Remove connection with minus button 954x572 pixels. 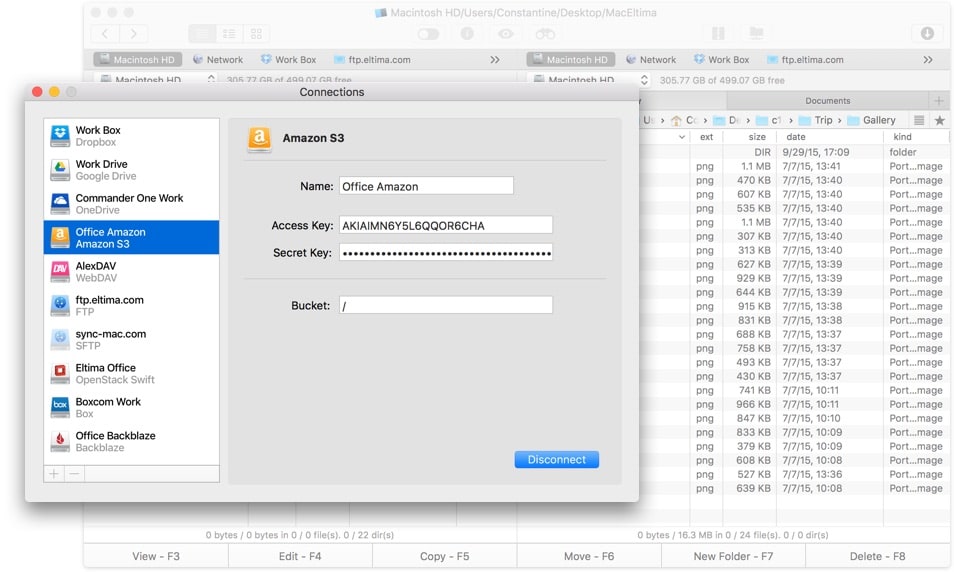(x=74, y=473)
